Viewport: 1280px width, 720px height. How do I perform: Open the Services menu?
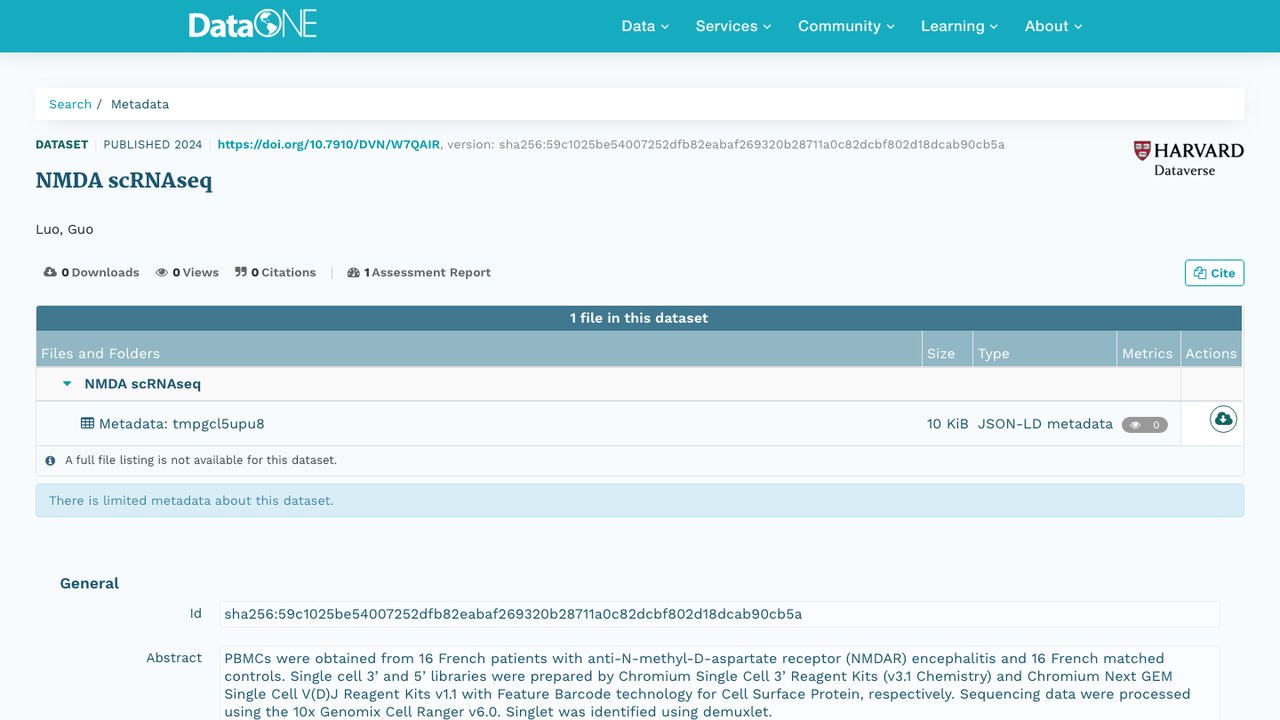733,26
